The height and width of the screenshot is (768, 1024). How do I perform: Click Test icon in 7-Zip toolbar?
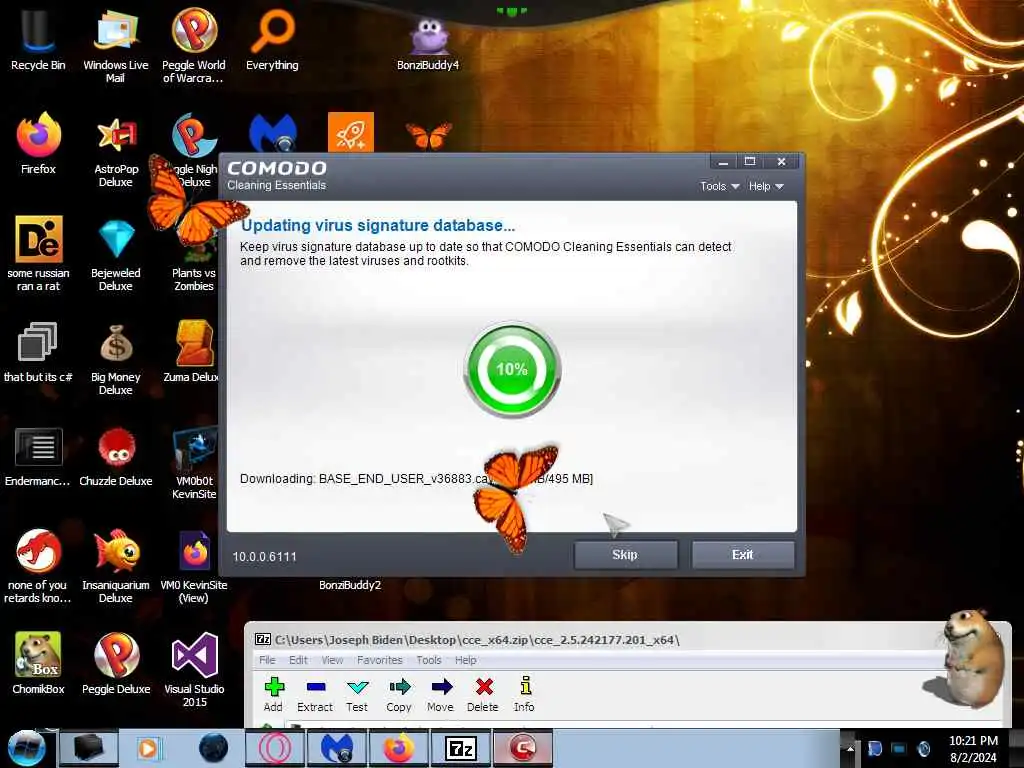click(357, 694)
